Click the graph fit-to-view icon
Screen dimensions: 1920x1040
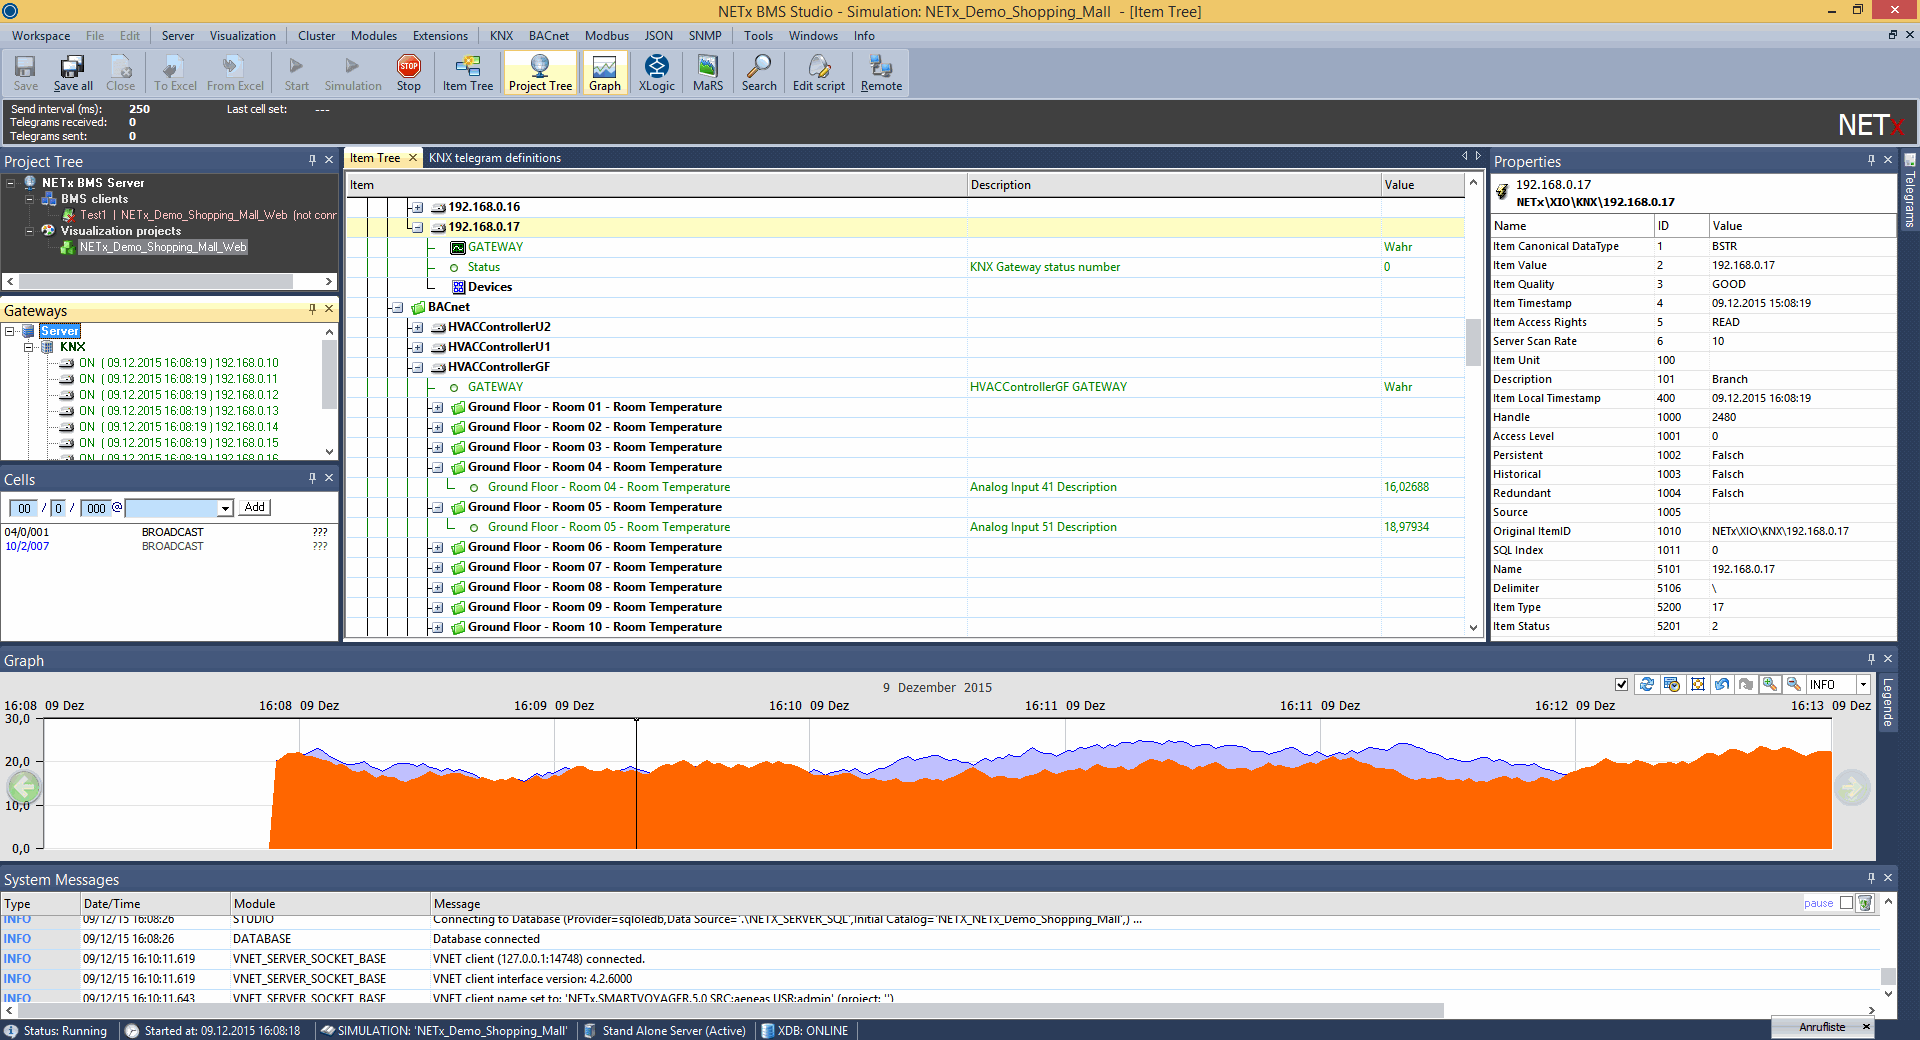pyautogui.click(x=1697, y=685)
